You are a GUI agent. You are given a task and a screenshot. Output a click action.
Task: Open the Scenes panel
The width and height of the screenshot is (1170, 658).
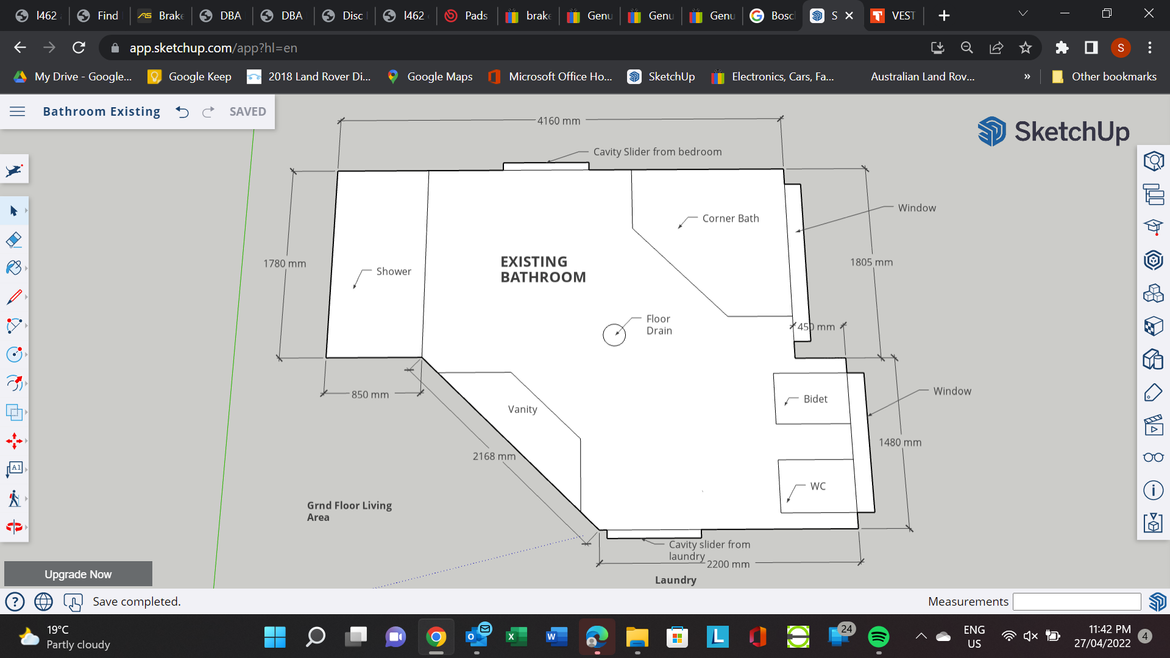[1153, 425]
